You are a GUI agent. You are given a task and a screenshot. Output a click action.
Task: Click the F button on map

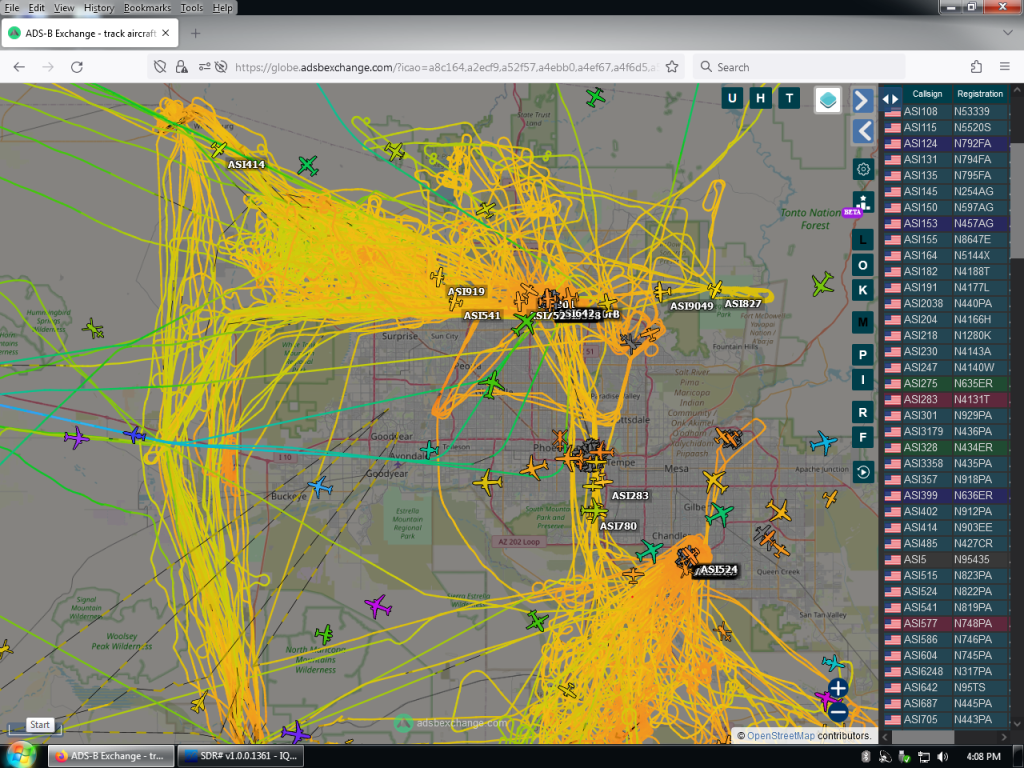click(x=863, y=437)
